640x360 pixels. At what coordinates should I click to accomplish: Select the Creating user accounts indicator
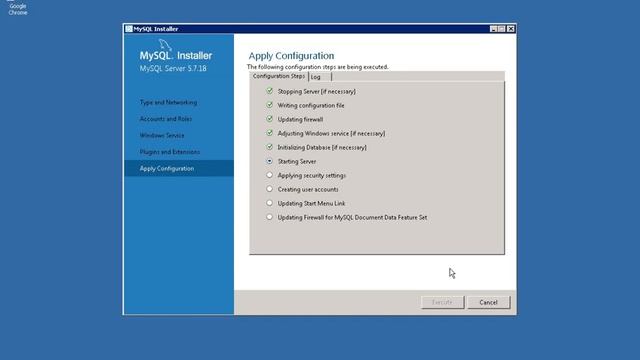(269, 189)
